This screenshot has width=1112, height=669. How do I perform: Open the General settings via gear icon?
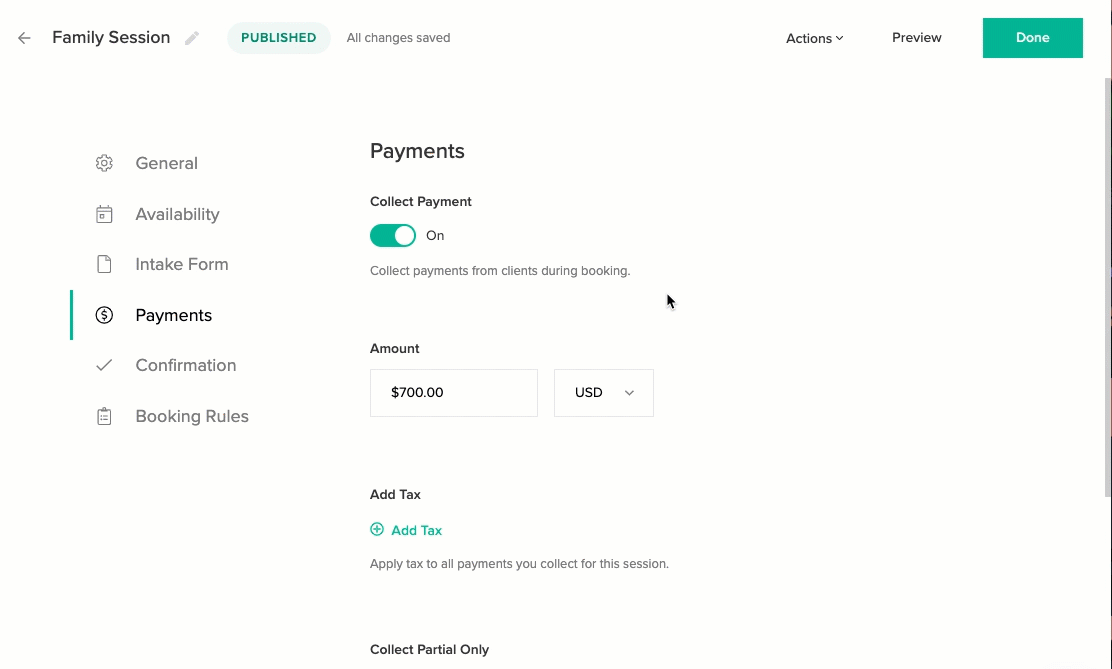(104, 163)
